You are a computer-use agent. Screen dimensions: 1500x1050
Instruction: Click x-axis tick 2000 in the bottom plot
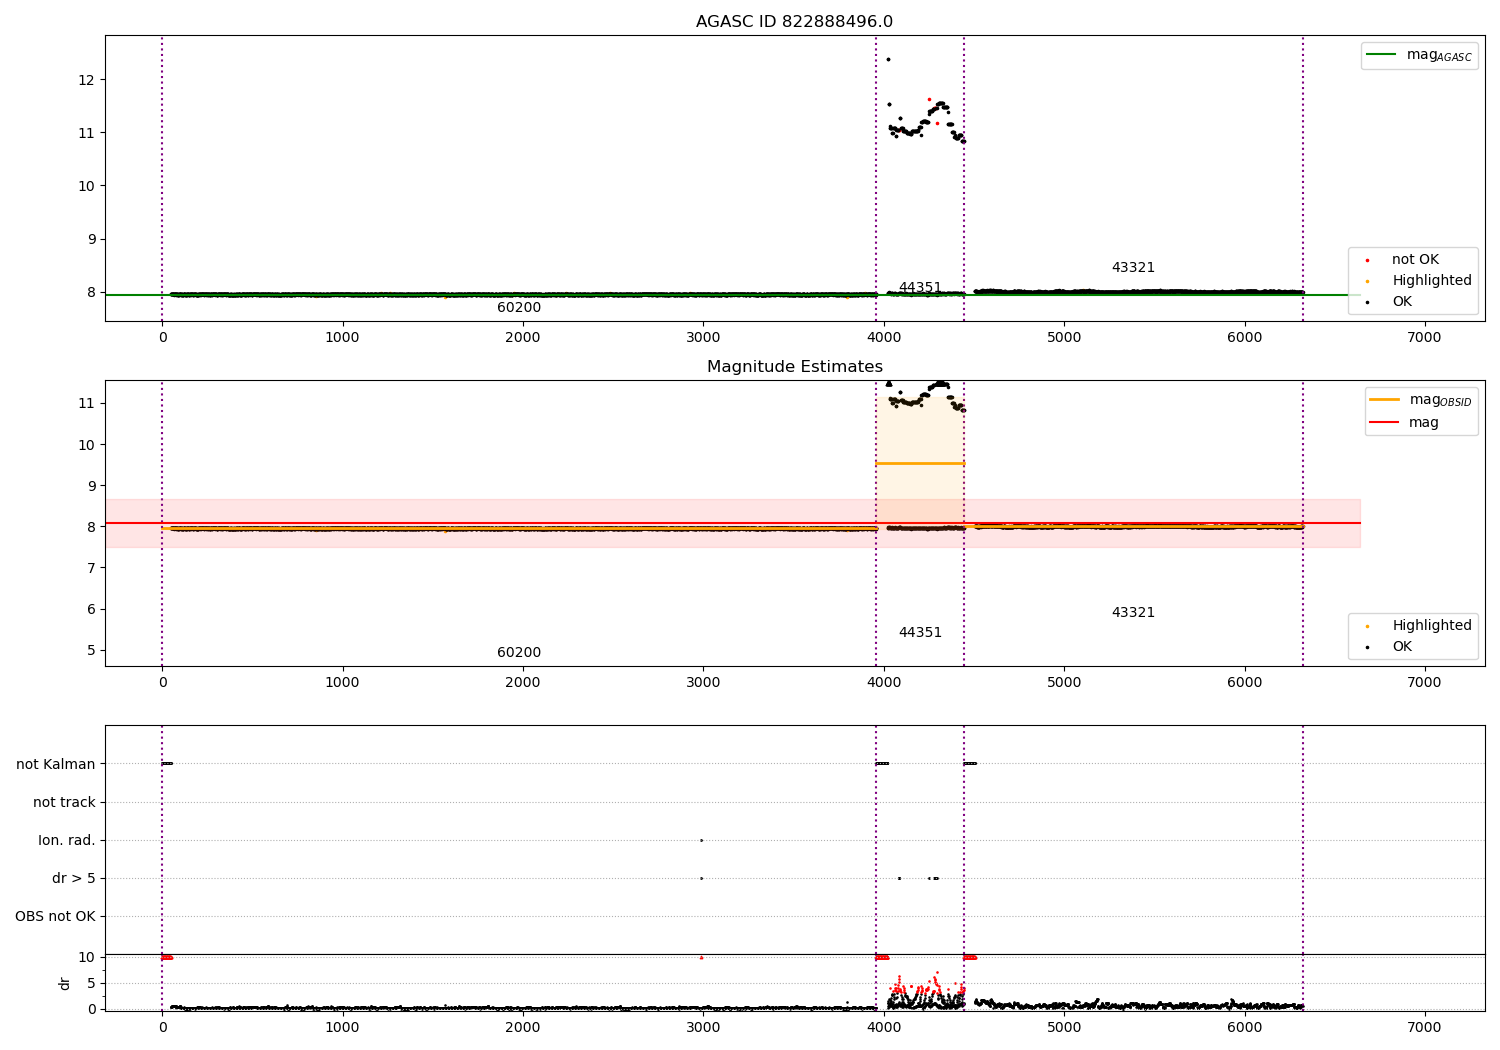pos(523,1027)
